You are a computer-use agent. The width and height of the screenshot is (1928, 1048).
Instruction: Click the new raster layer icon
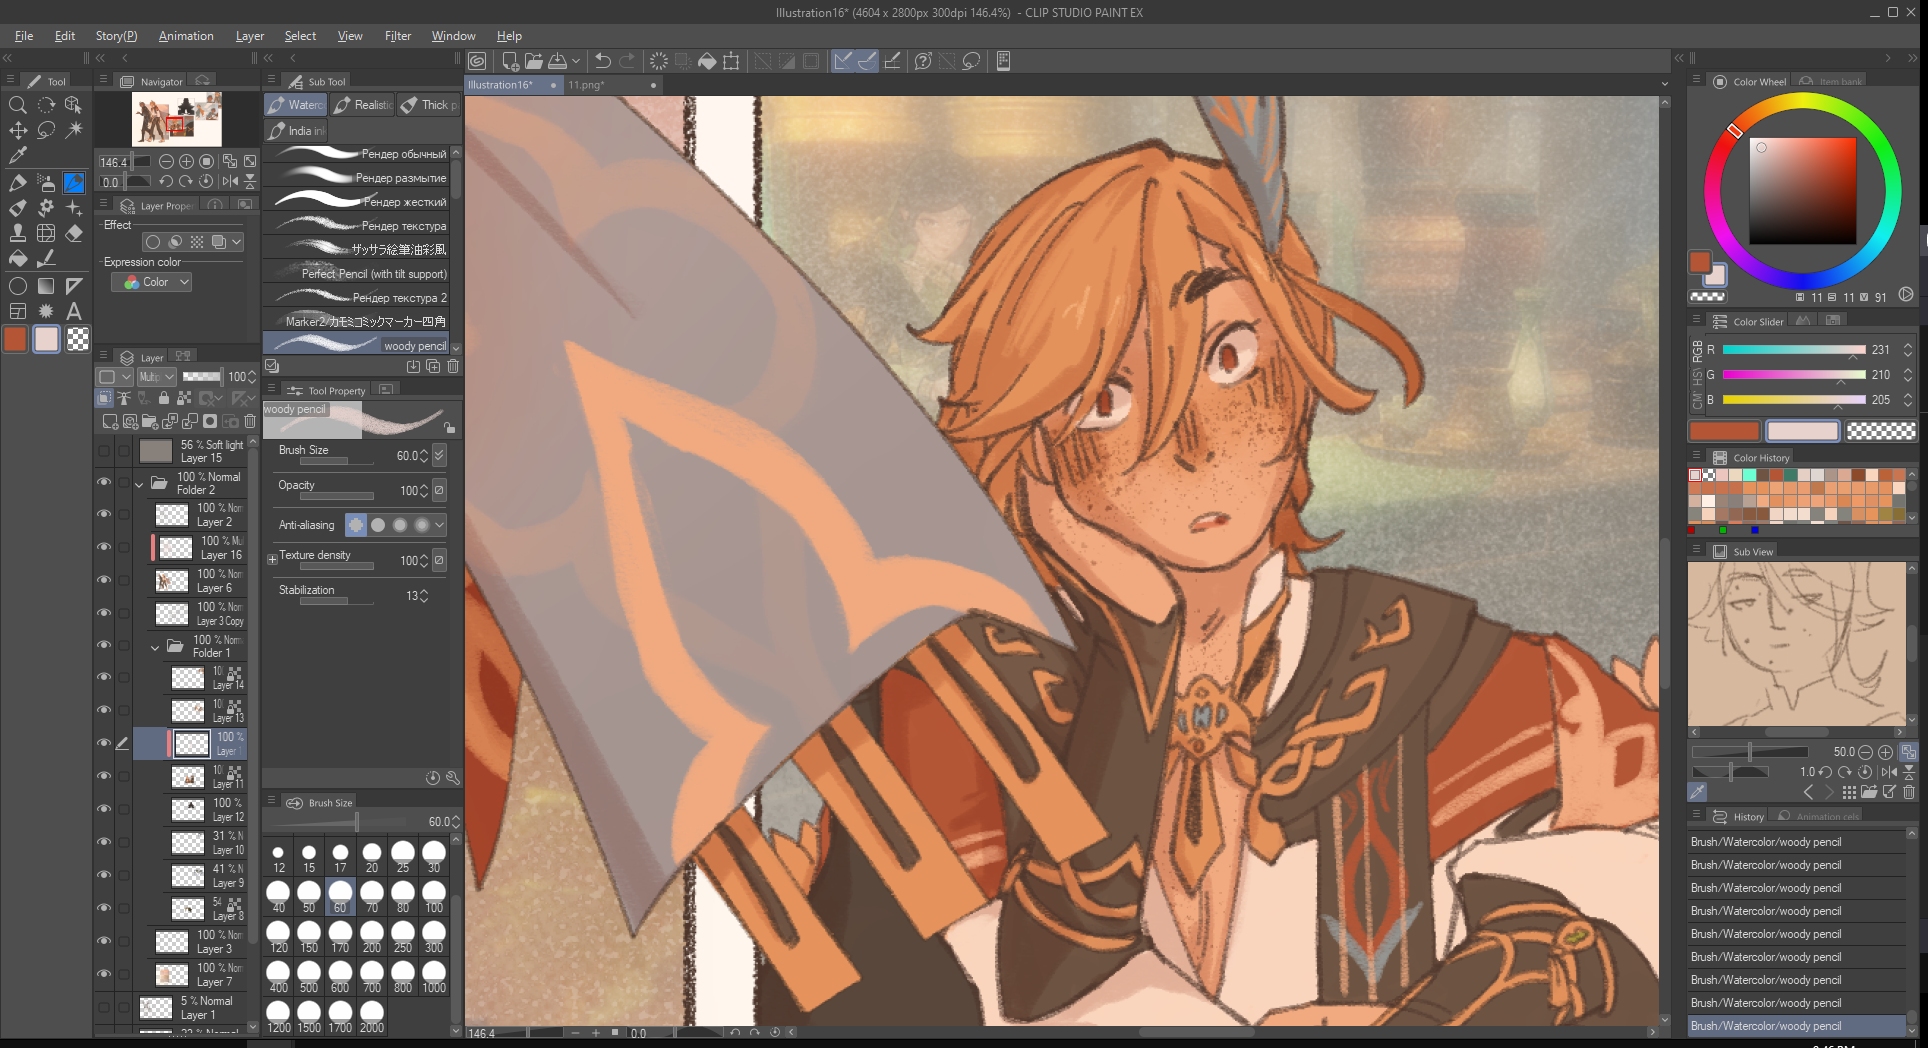click(x=112, y=421)
